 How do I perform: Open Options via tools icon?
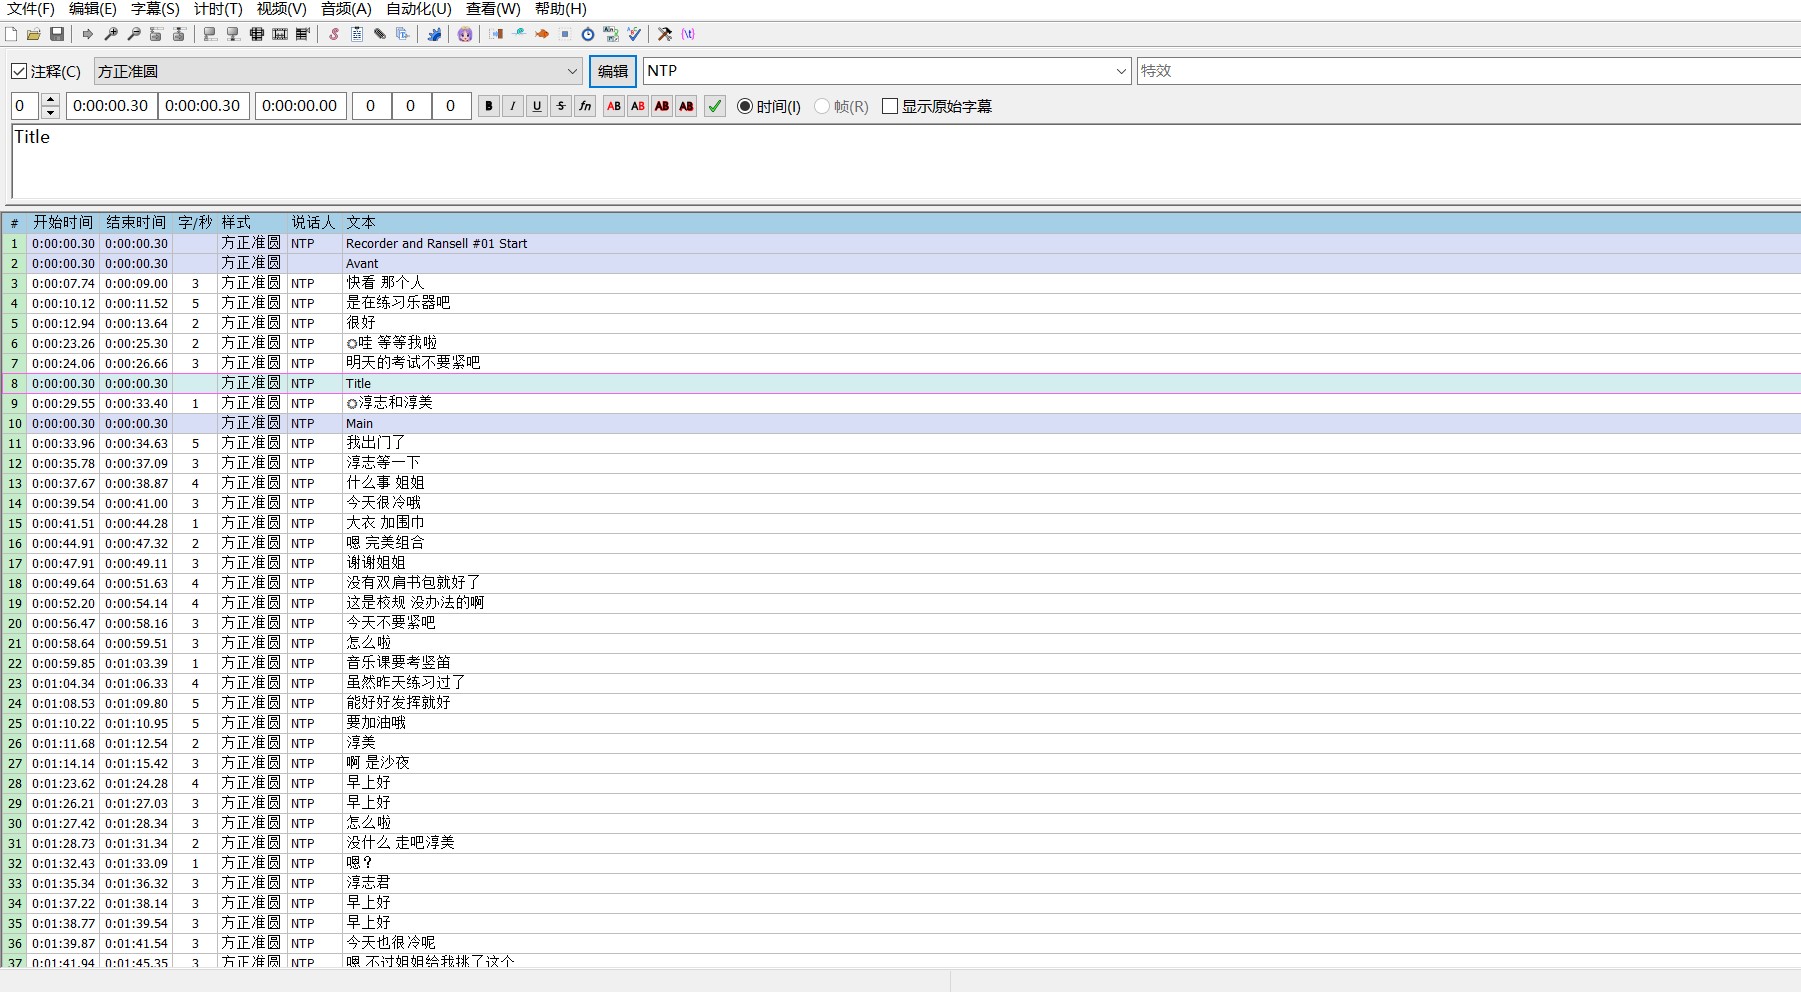click(665, 34)
